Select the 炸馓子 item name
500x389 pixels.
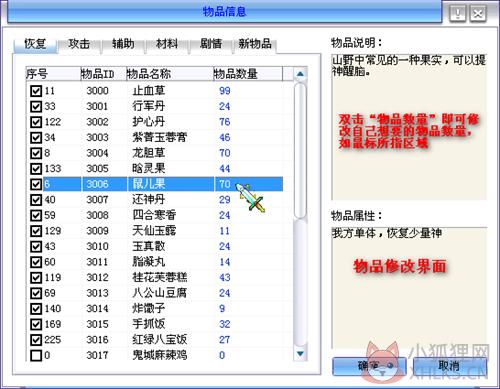(148, 309)
